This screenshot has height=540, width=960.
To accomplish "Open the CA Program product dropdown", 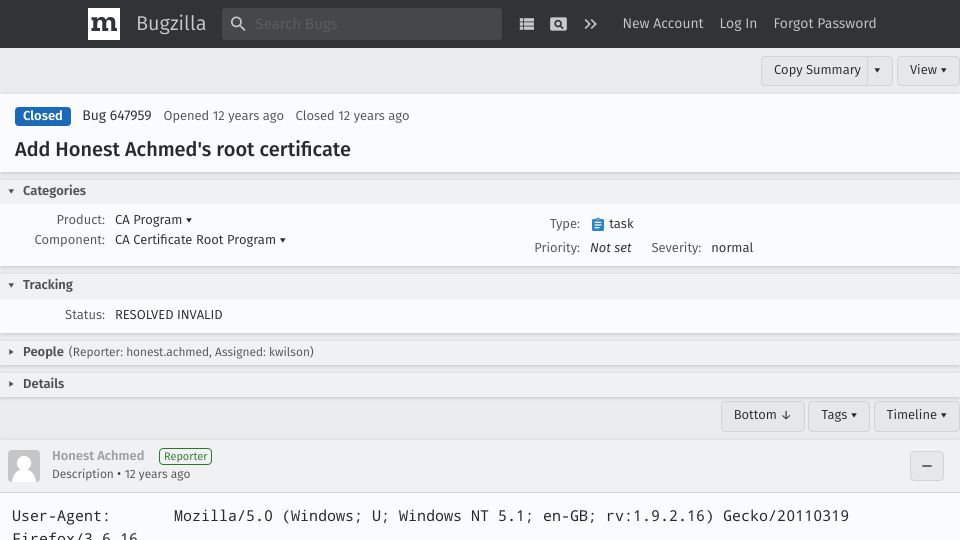I will point(154,220).
